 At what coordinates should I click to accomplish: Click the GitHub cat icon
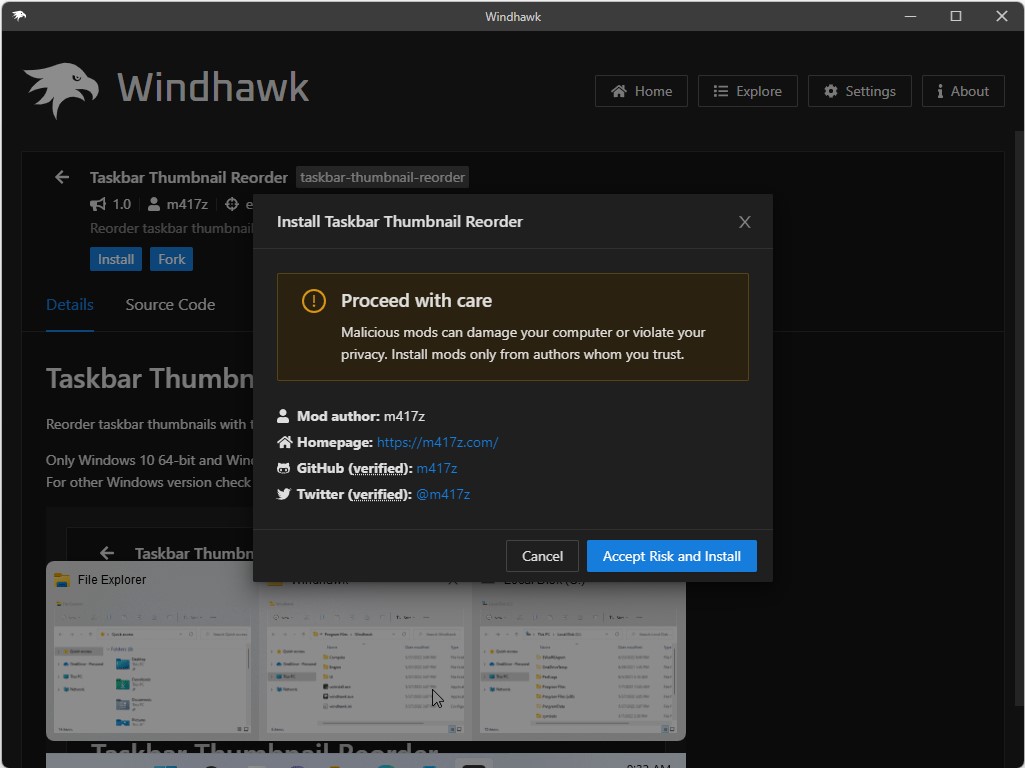(x=283, y=468)
